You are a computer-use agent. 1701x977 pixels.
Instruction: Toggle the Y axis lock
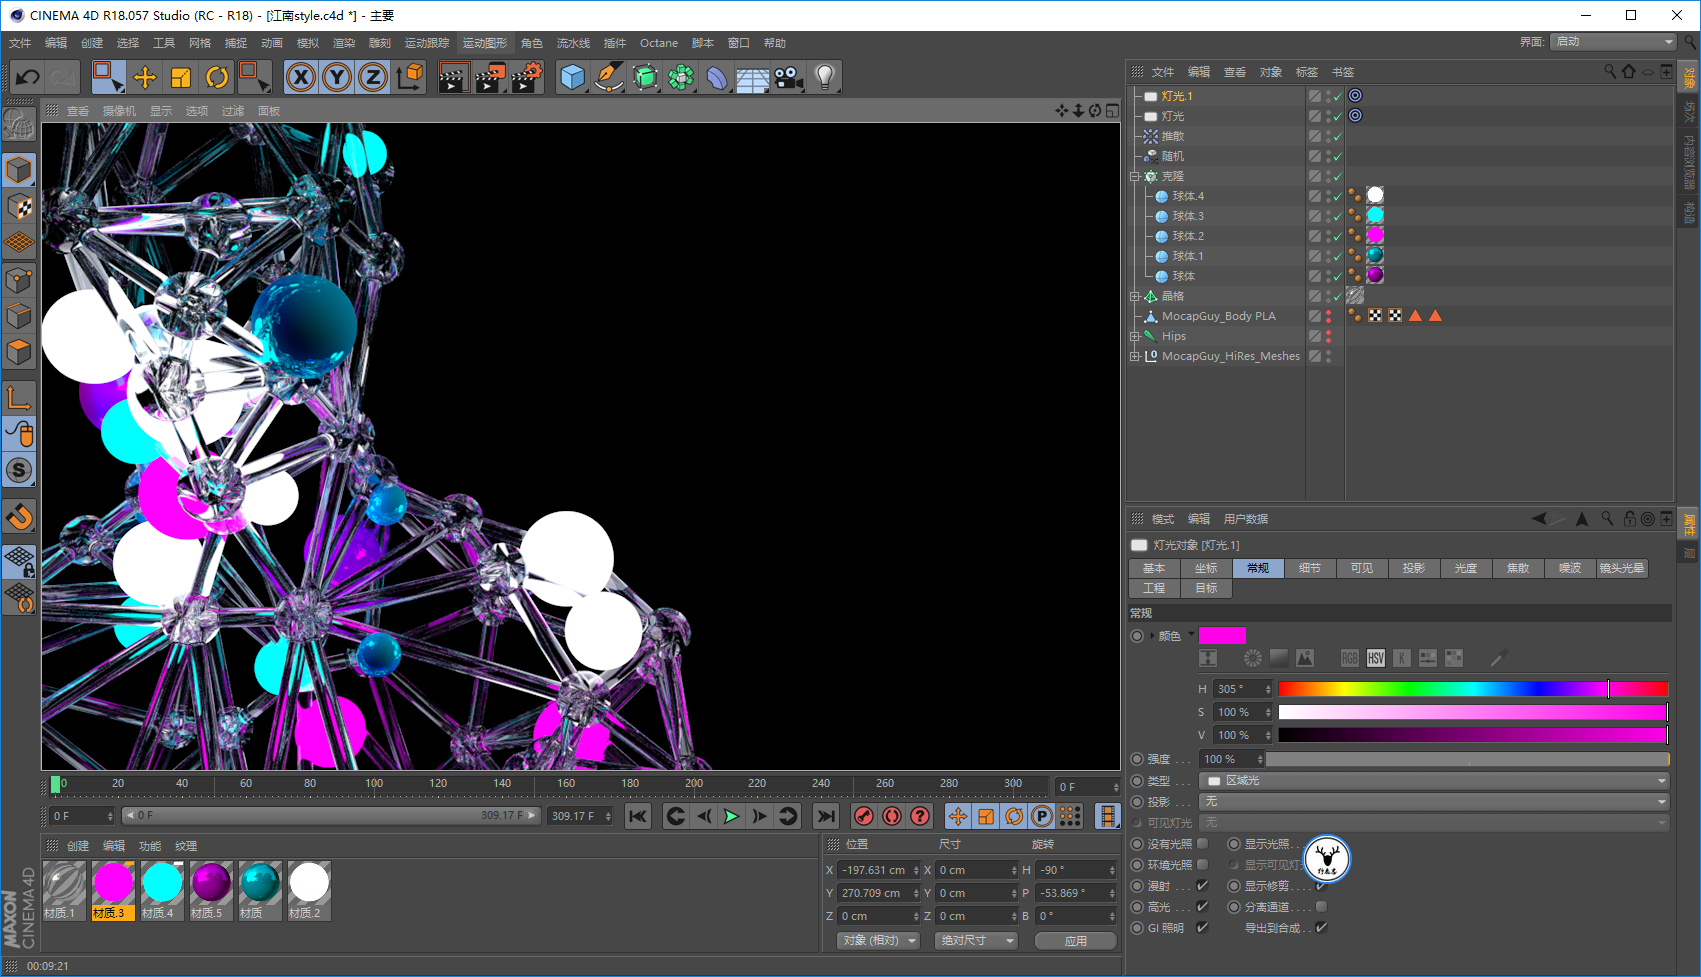337,77
